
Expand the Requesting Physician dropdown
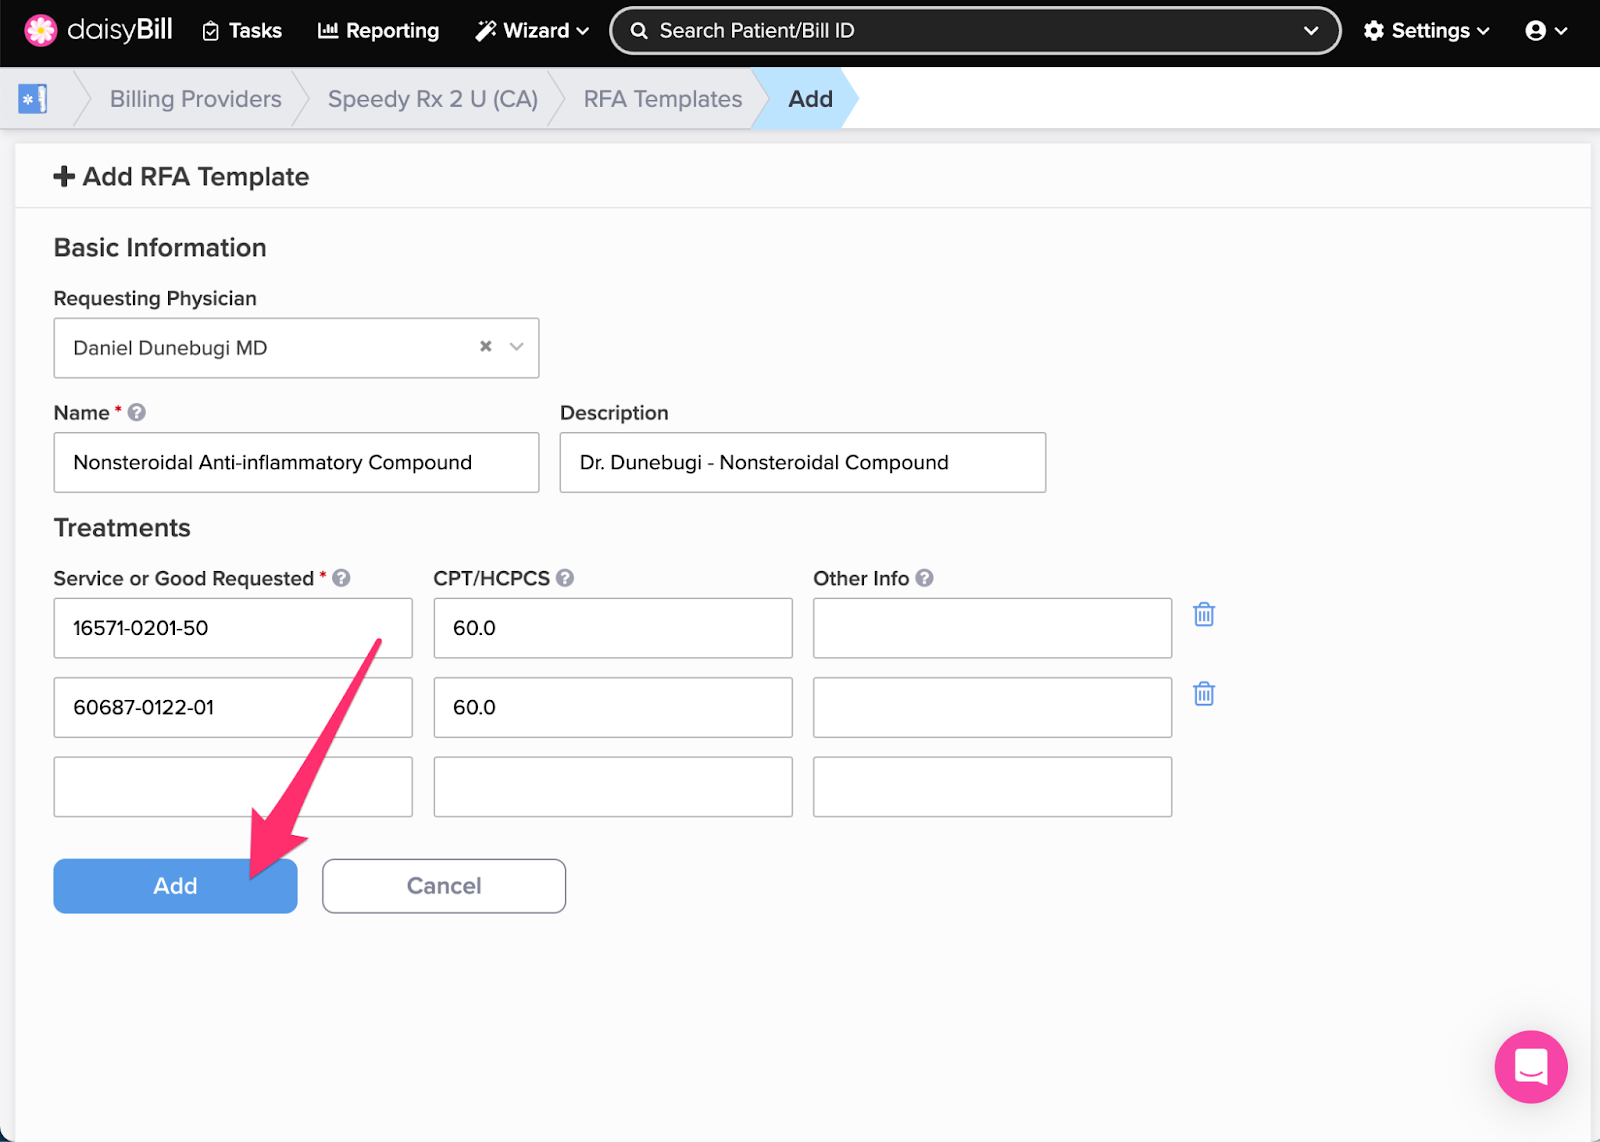517,347
